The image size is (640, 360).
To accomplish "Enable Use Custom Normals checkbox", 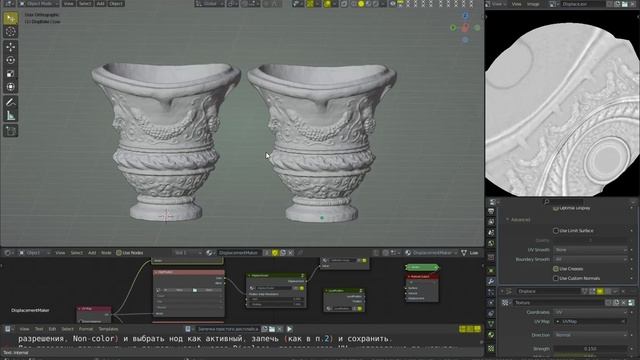I will 556,278.
